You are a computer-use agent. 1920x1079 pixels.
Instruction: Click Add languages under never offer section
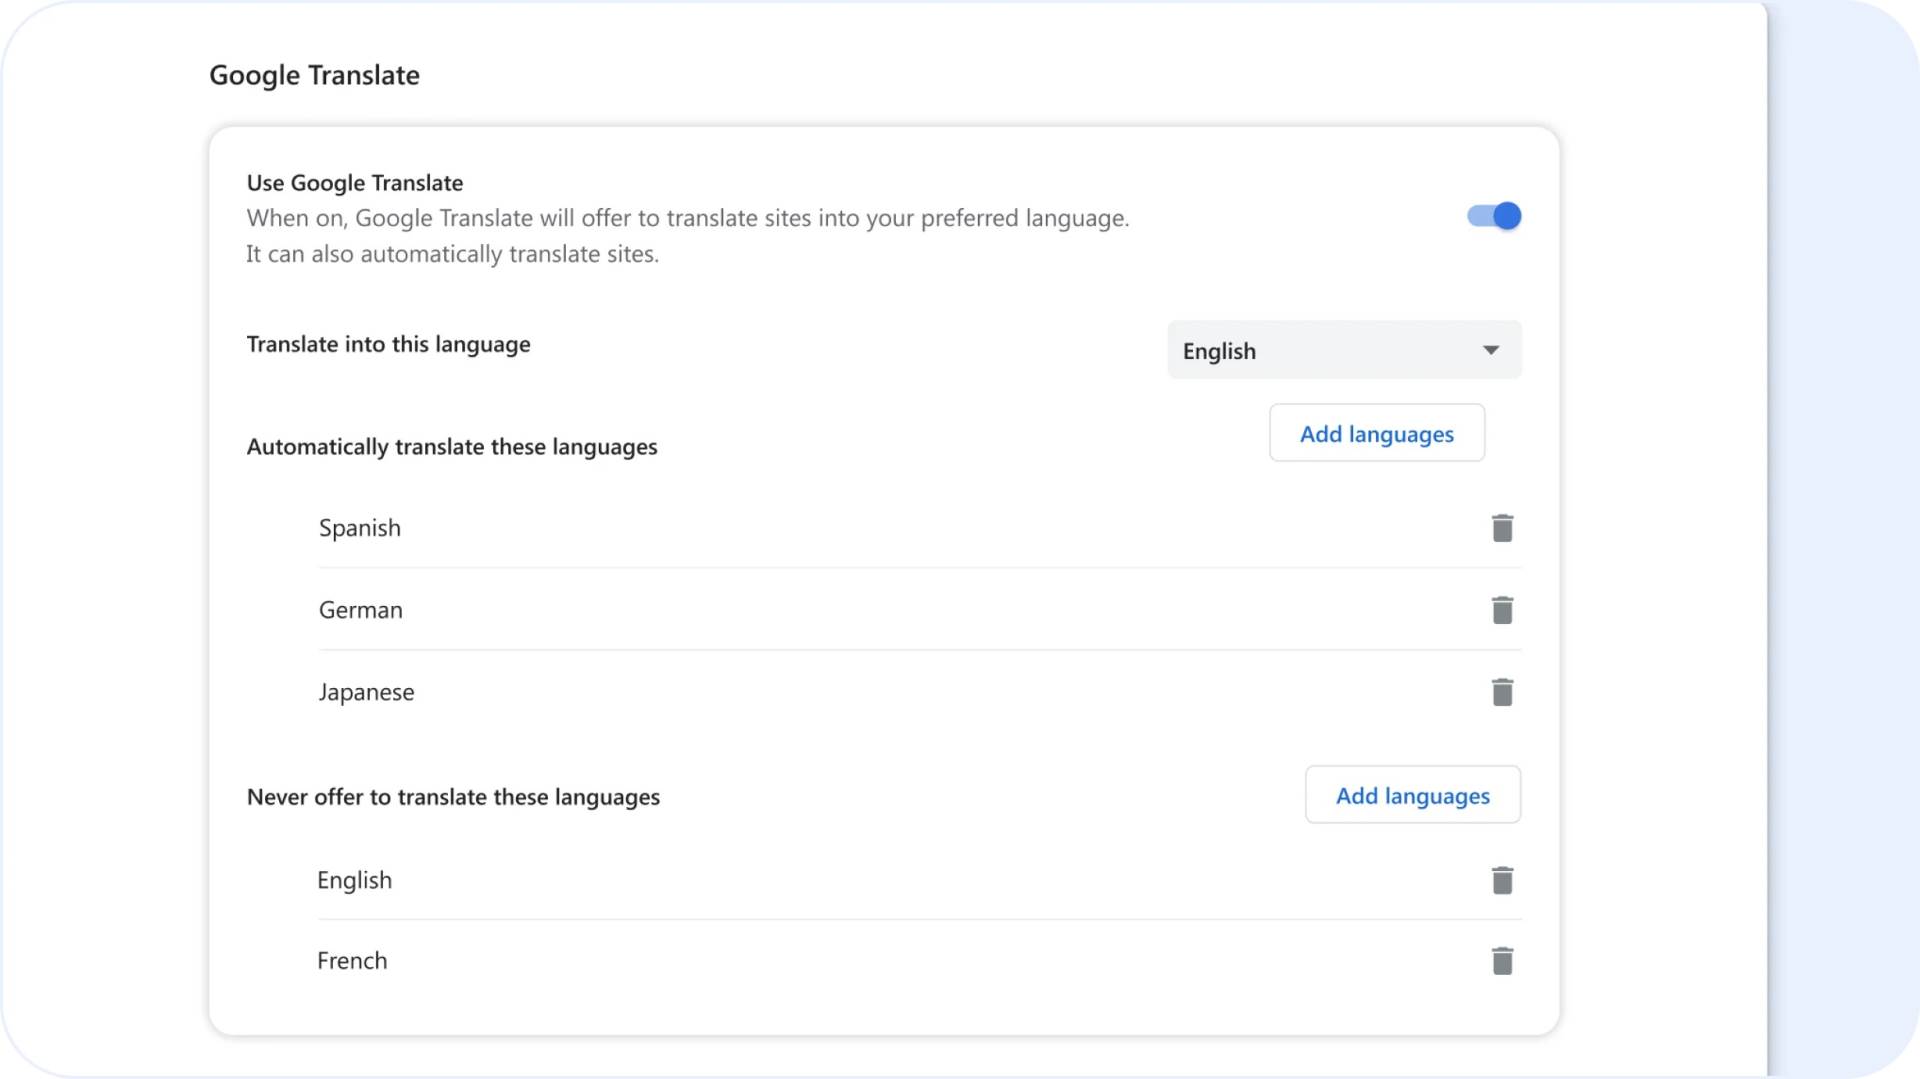click(1412, 795)
